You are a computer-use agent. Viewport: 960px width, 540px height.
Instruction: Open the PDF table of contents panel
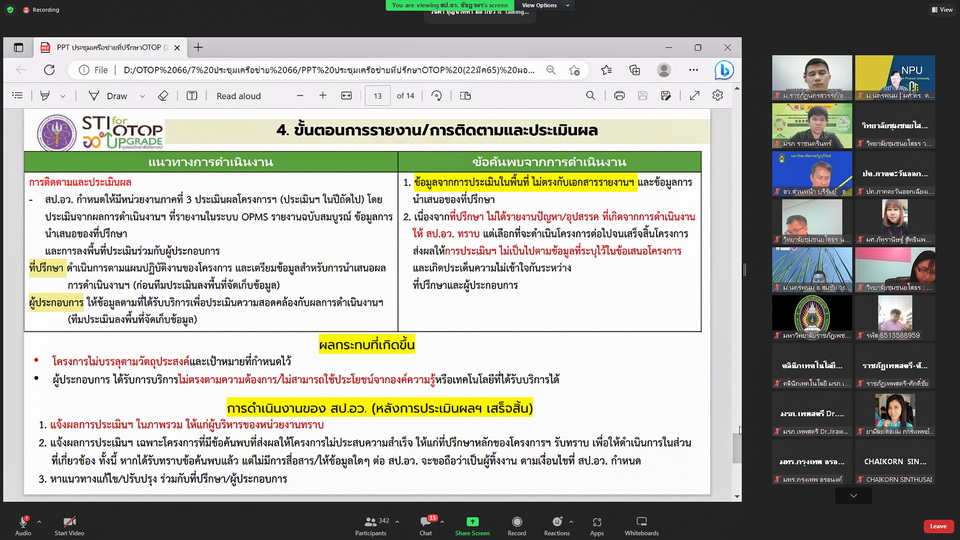pos(18,96)
